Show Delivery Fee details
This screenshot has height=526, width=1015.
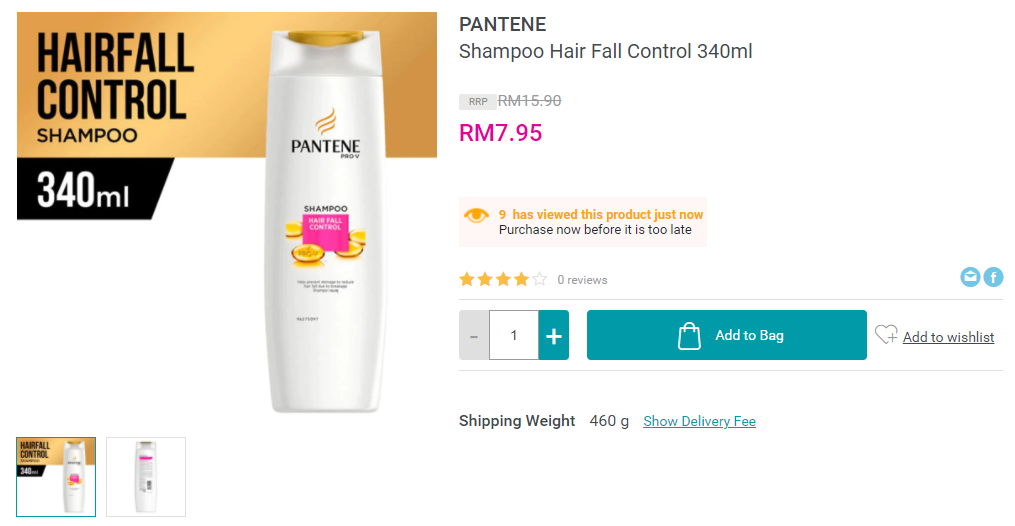pos(699,421)
